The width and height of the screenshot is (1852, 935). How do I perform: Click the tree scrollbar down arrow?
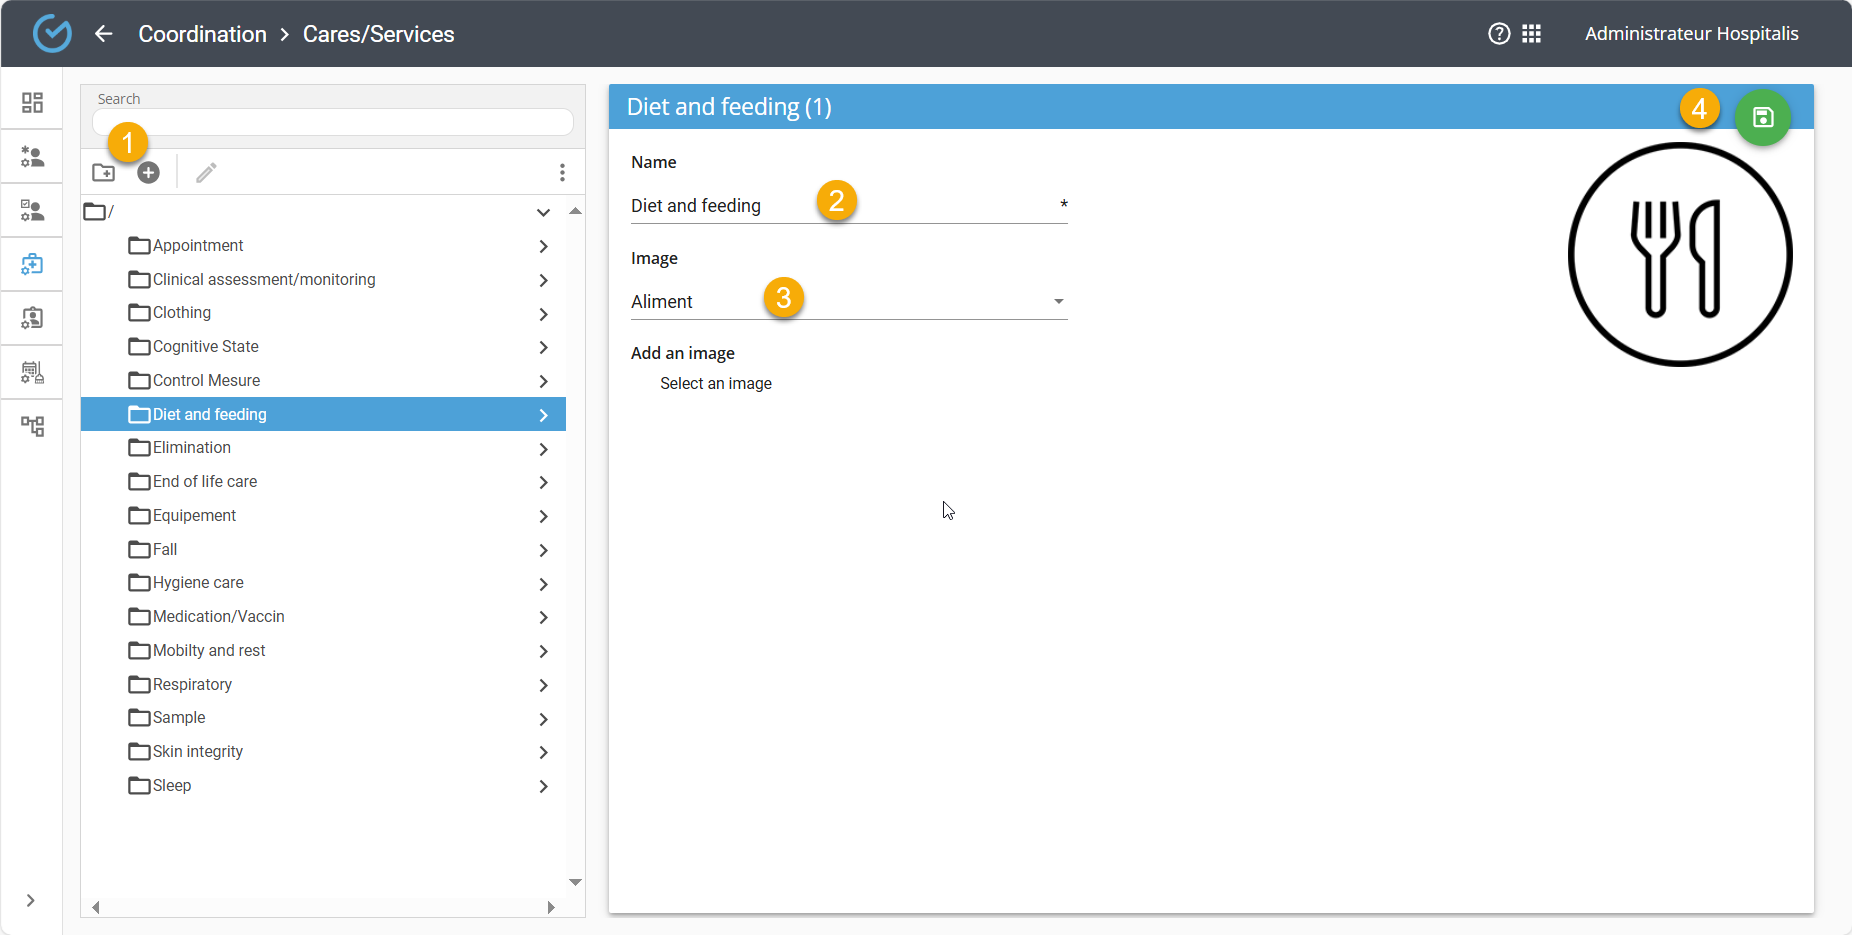575,882
